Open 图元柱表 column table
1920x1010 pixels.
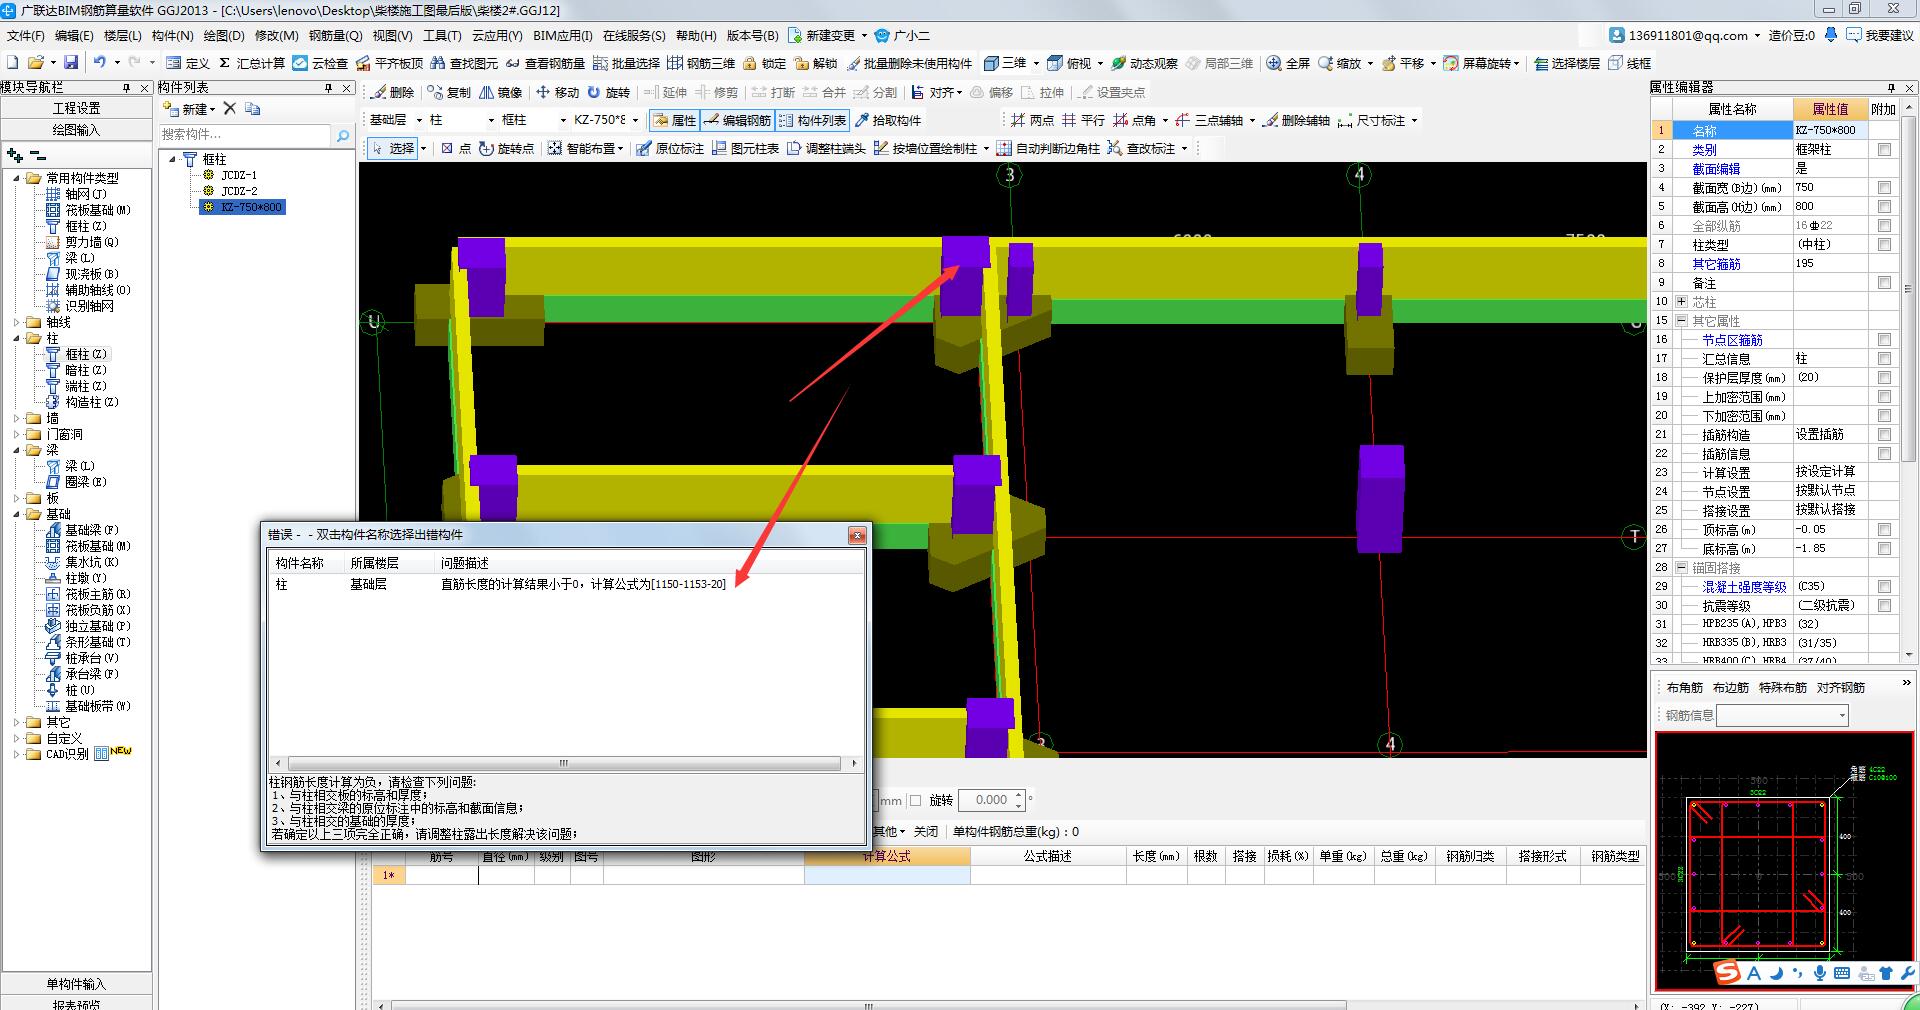[745, 148]
